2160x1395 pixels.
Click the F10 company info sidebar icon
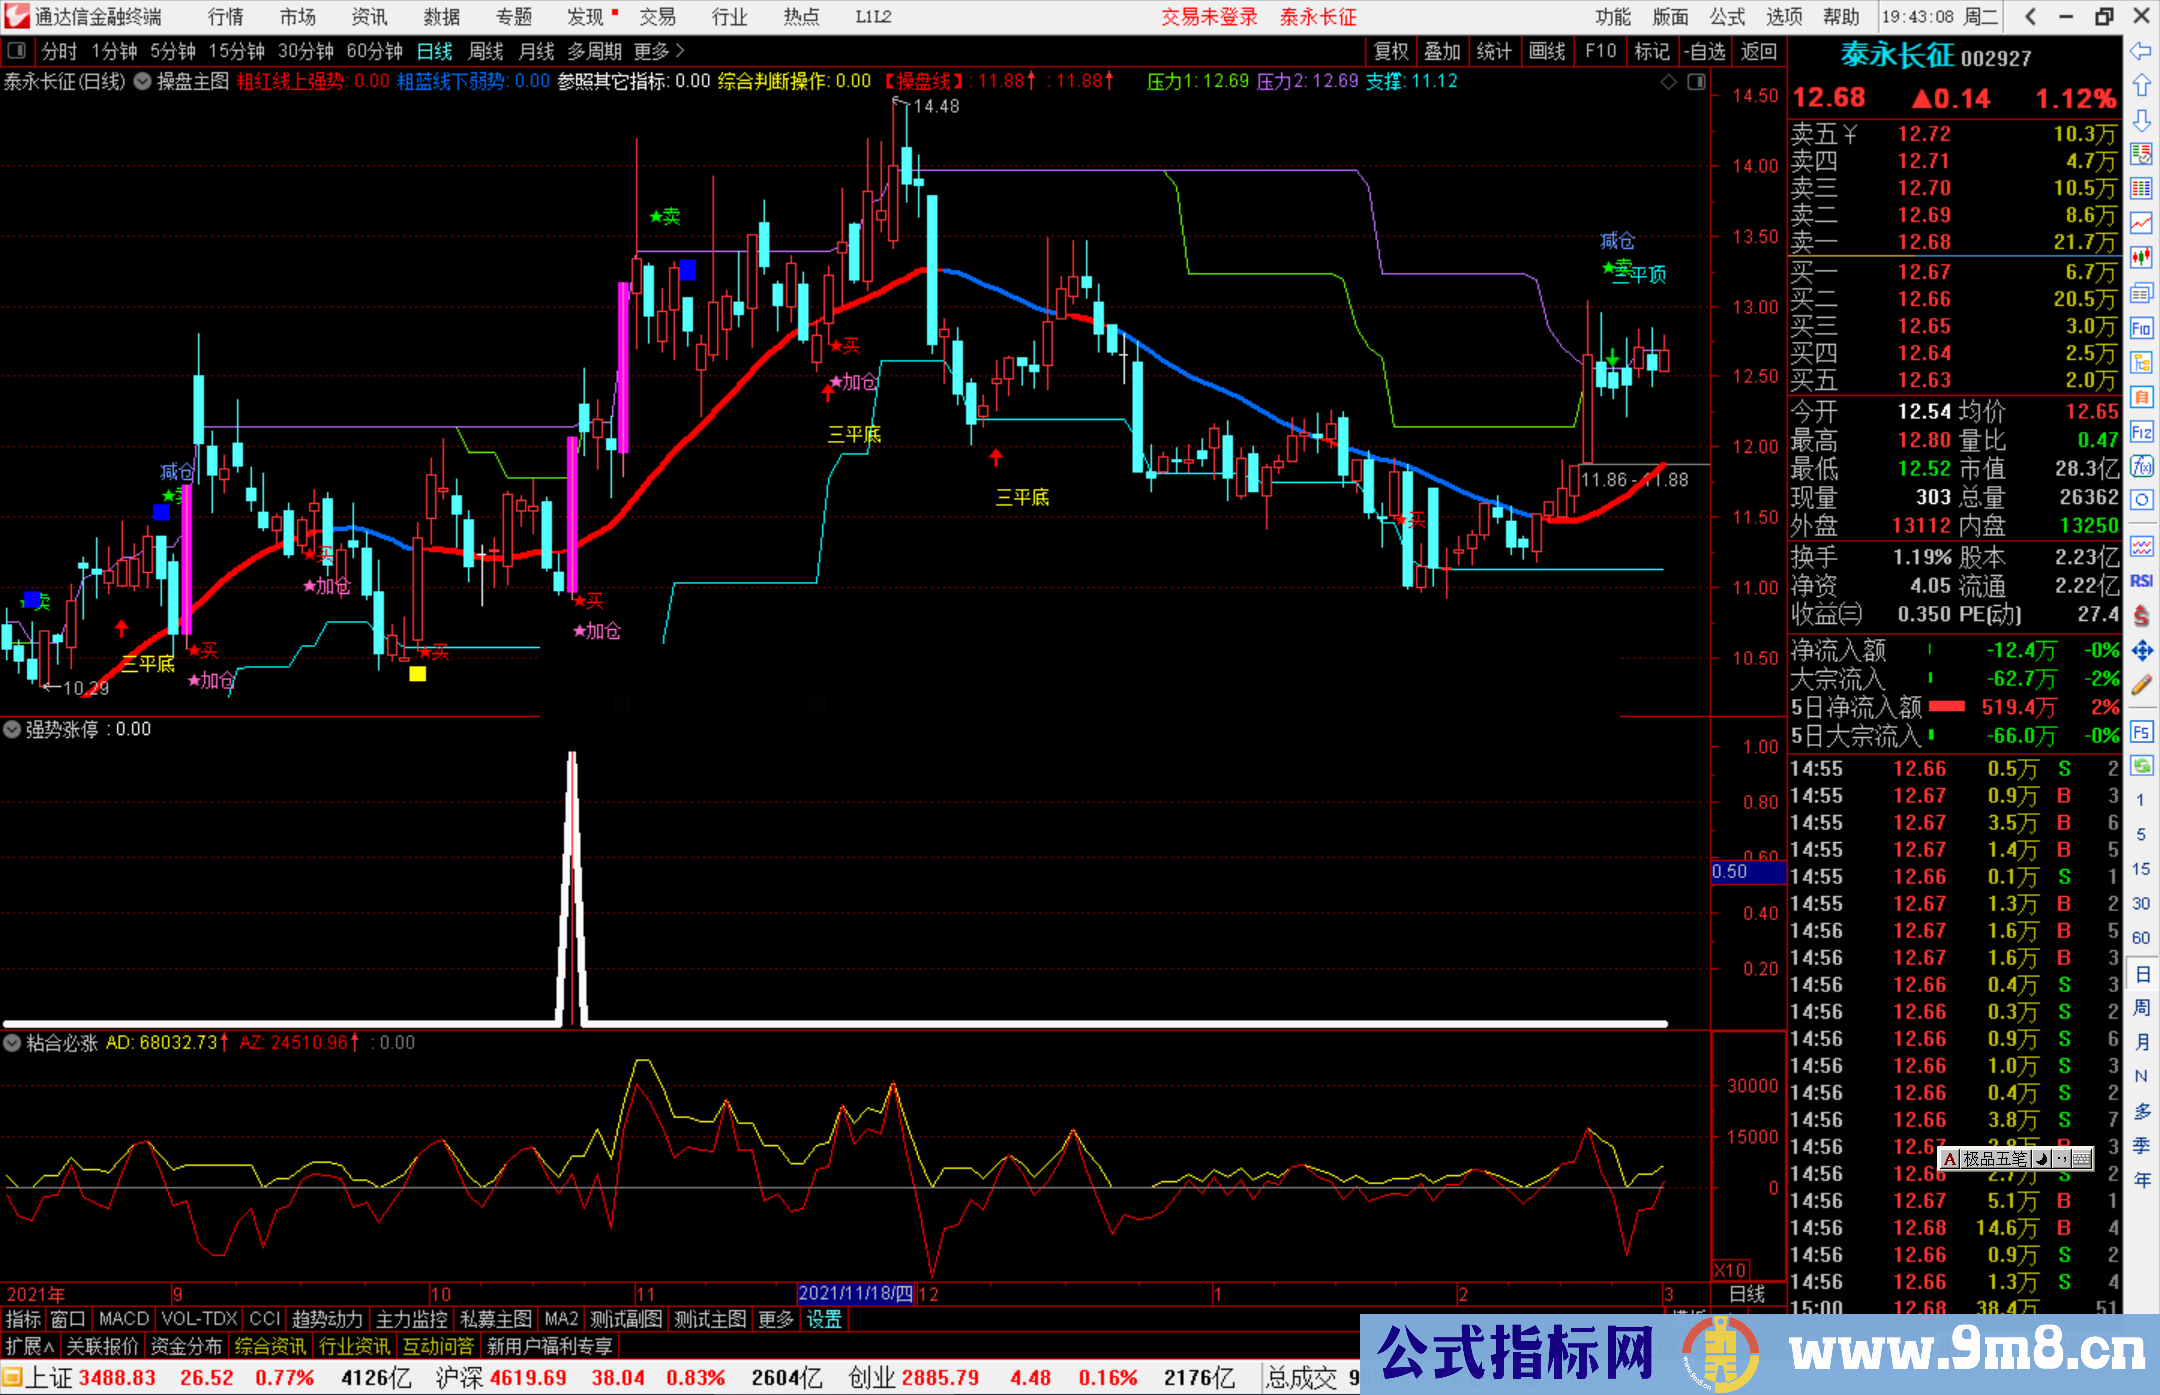(x=2141, y=328)
